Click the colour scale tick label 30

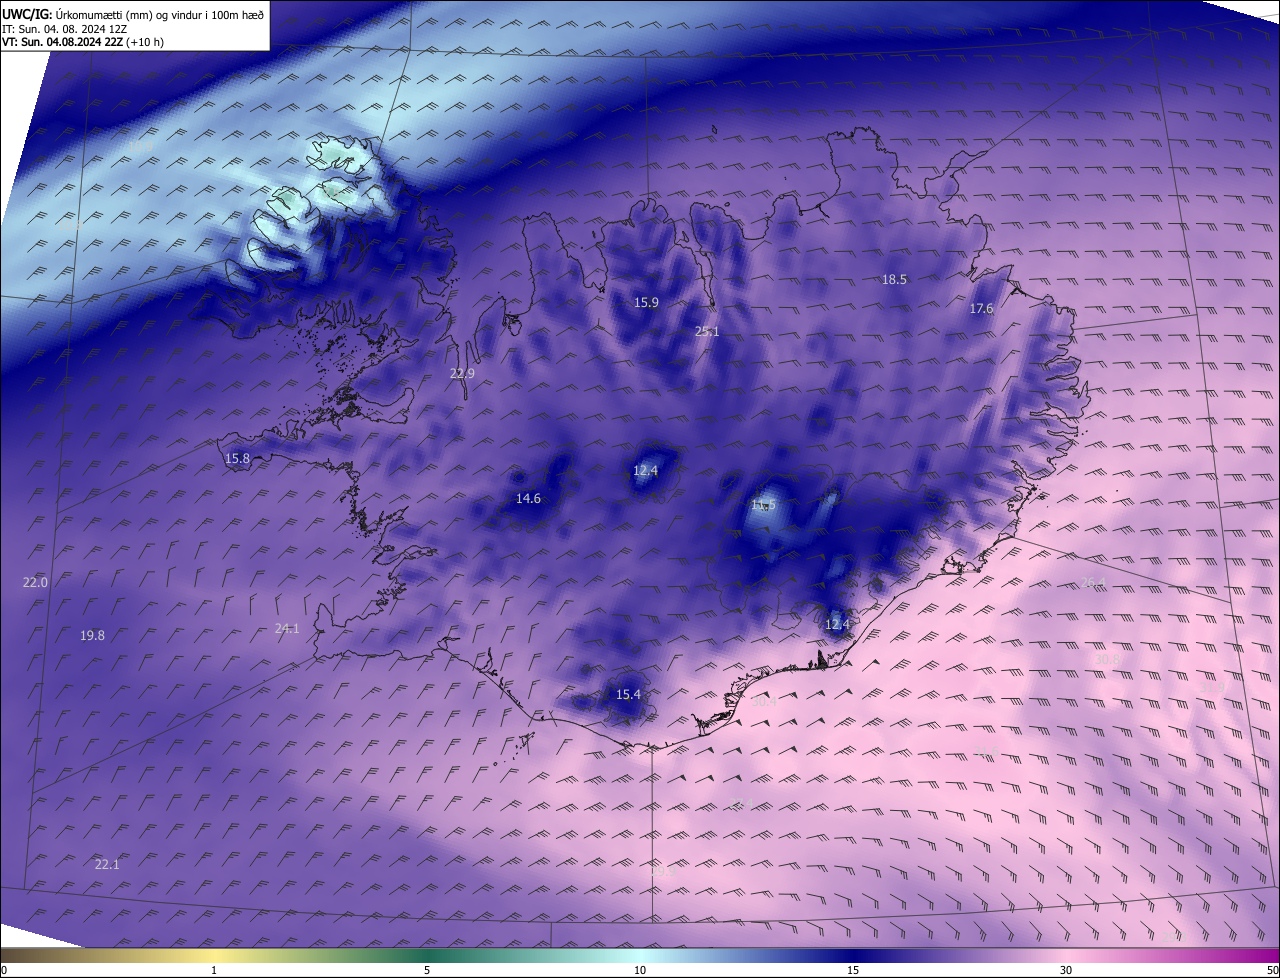[x=1066, y=970]
